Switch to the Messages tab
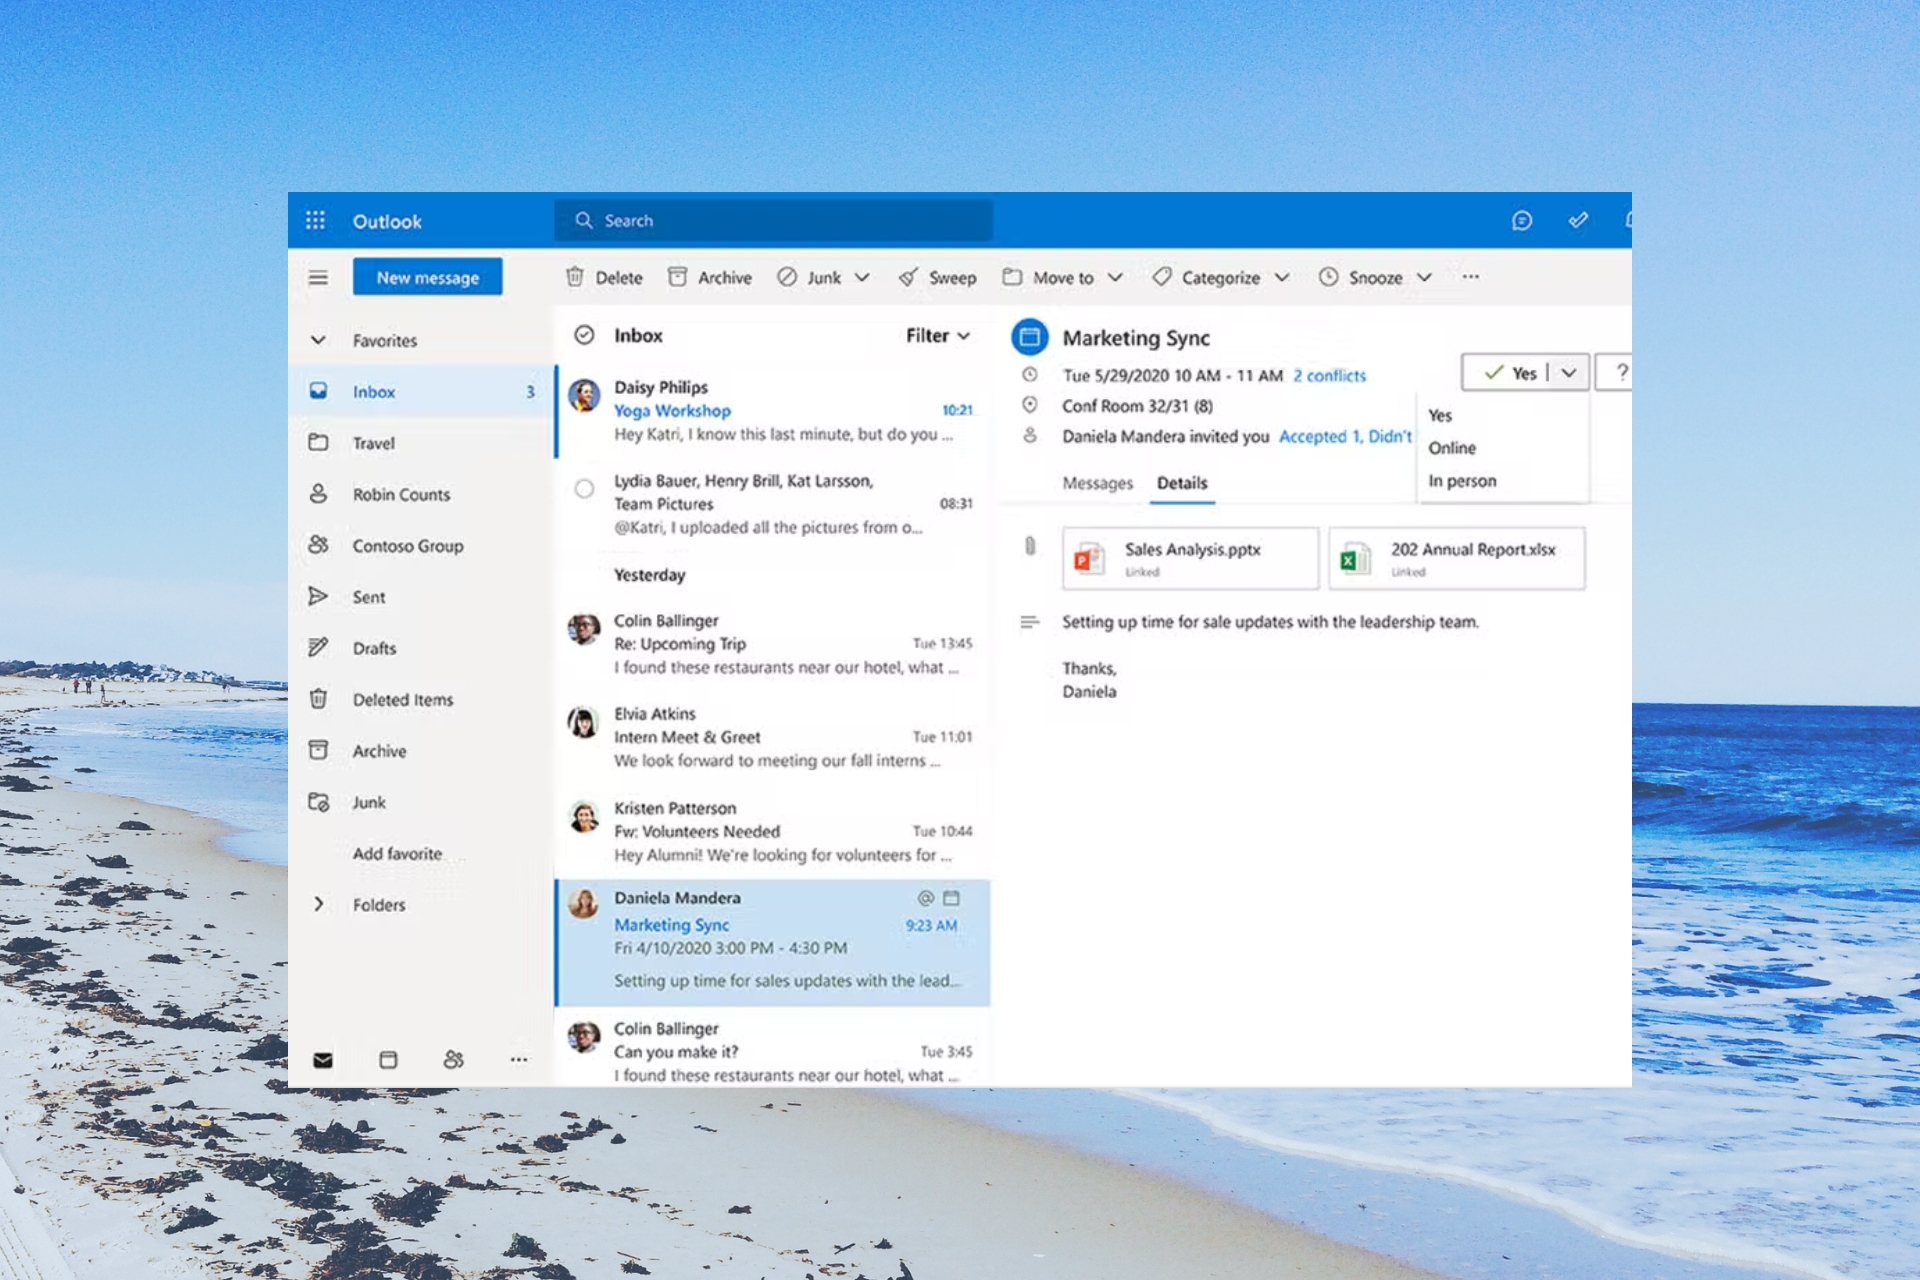The image size is (1920, 1280). pyautogui.click(x=1097, y=483)
